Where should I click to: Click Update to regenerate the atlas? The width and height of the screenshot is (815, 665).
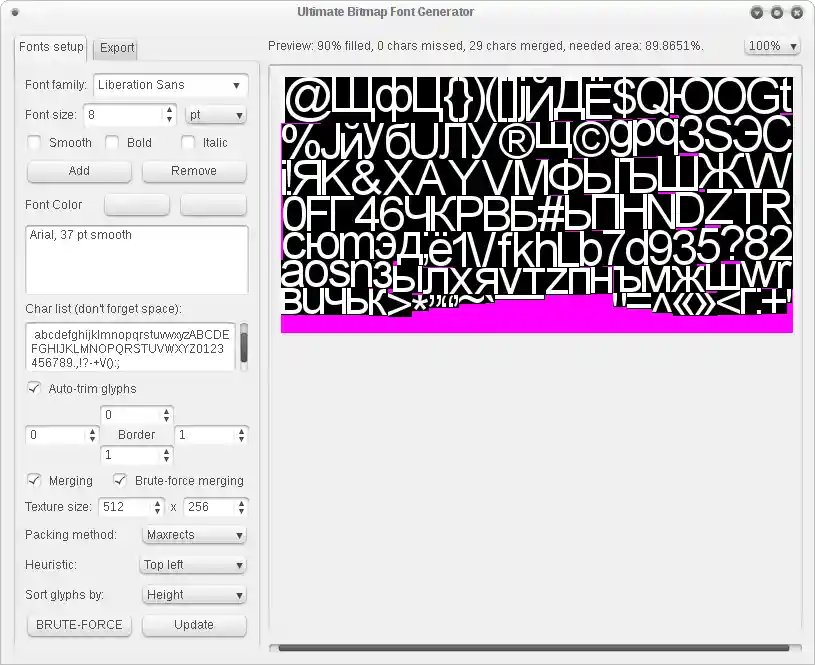tap(194, 624)
